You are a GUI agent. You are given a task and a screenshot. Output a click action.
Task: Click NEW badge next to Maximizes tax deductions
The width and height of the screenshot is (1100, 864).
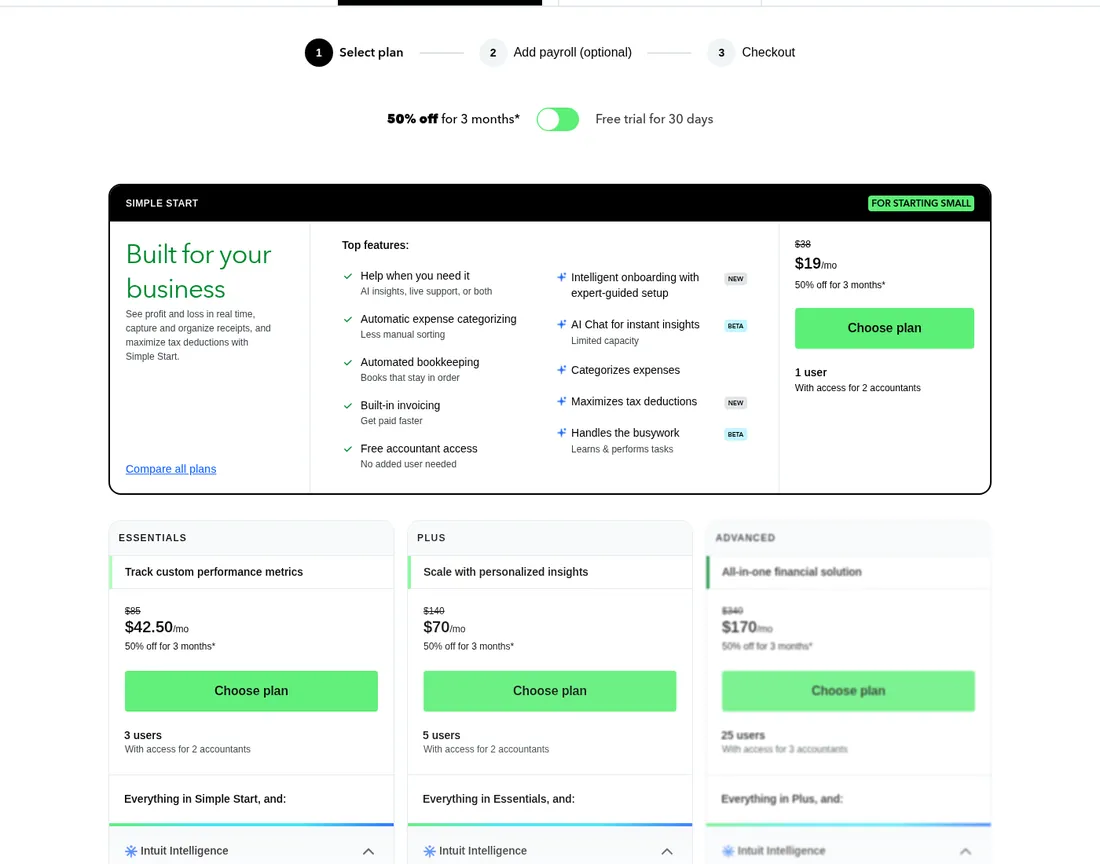[735, 403]
